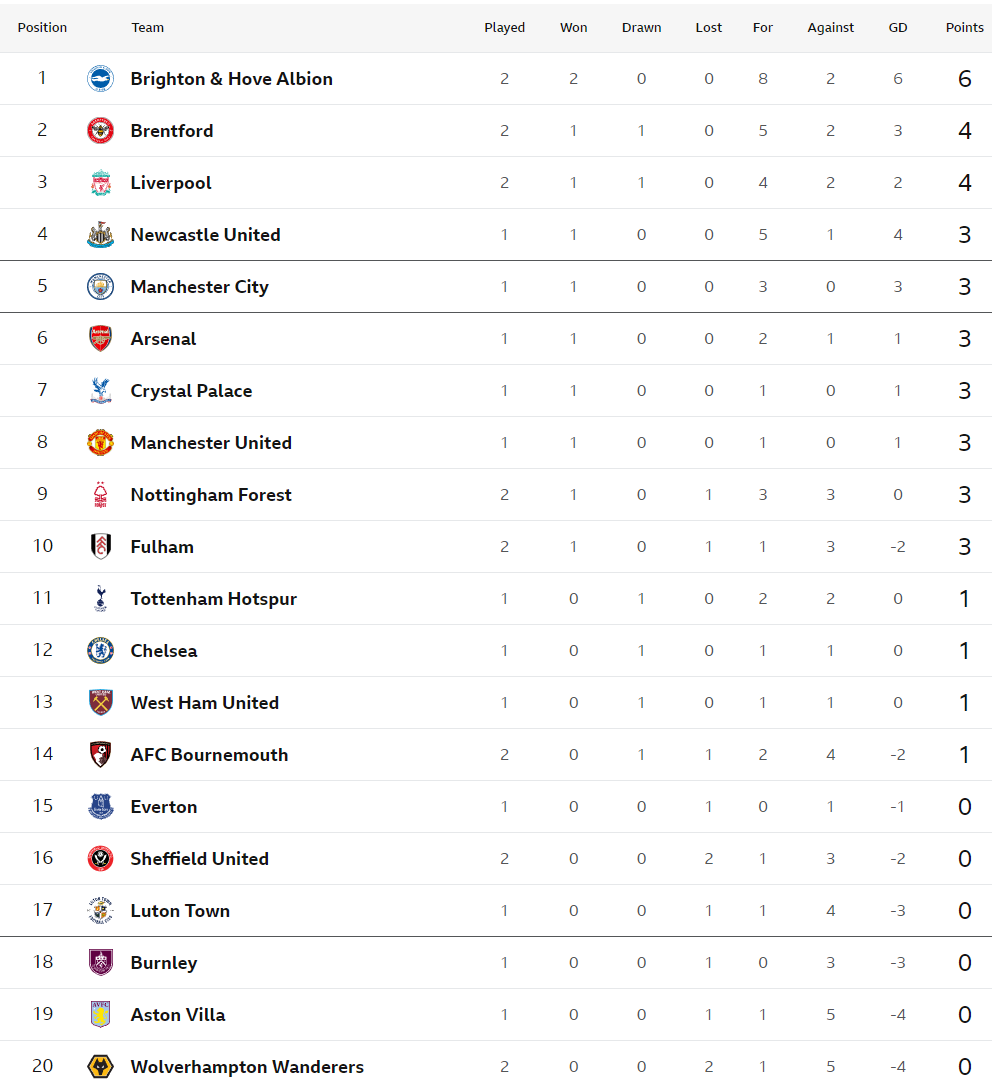
Task: Click the Wolverhampton Wanderers wolf crest
Action: click(100, 1067)
